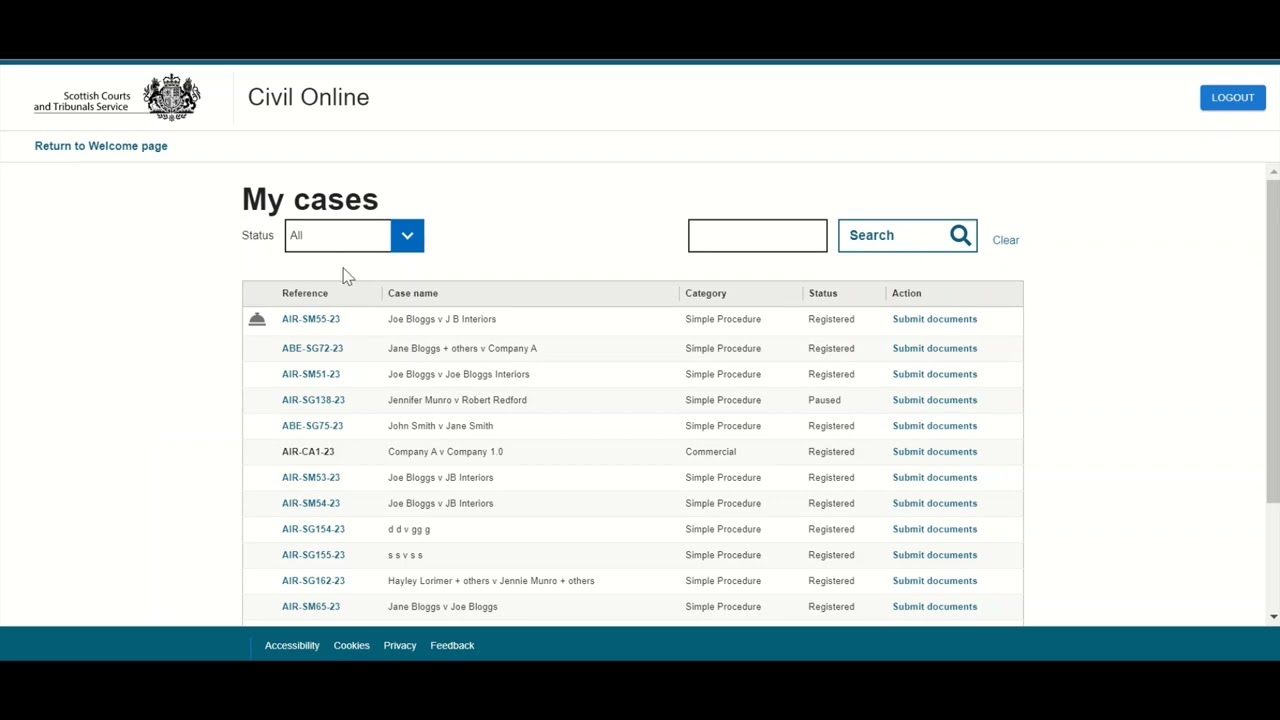Click the scrollbar up arrow

[x=1273, y=172]
